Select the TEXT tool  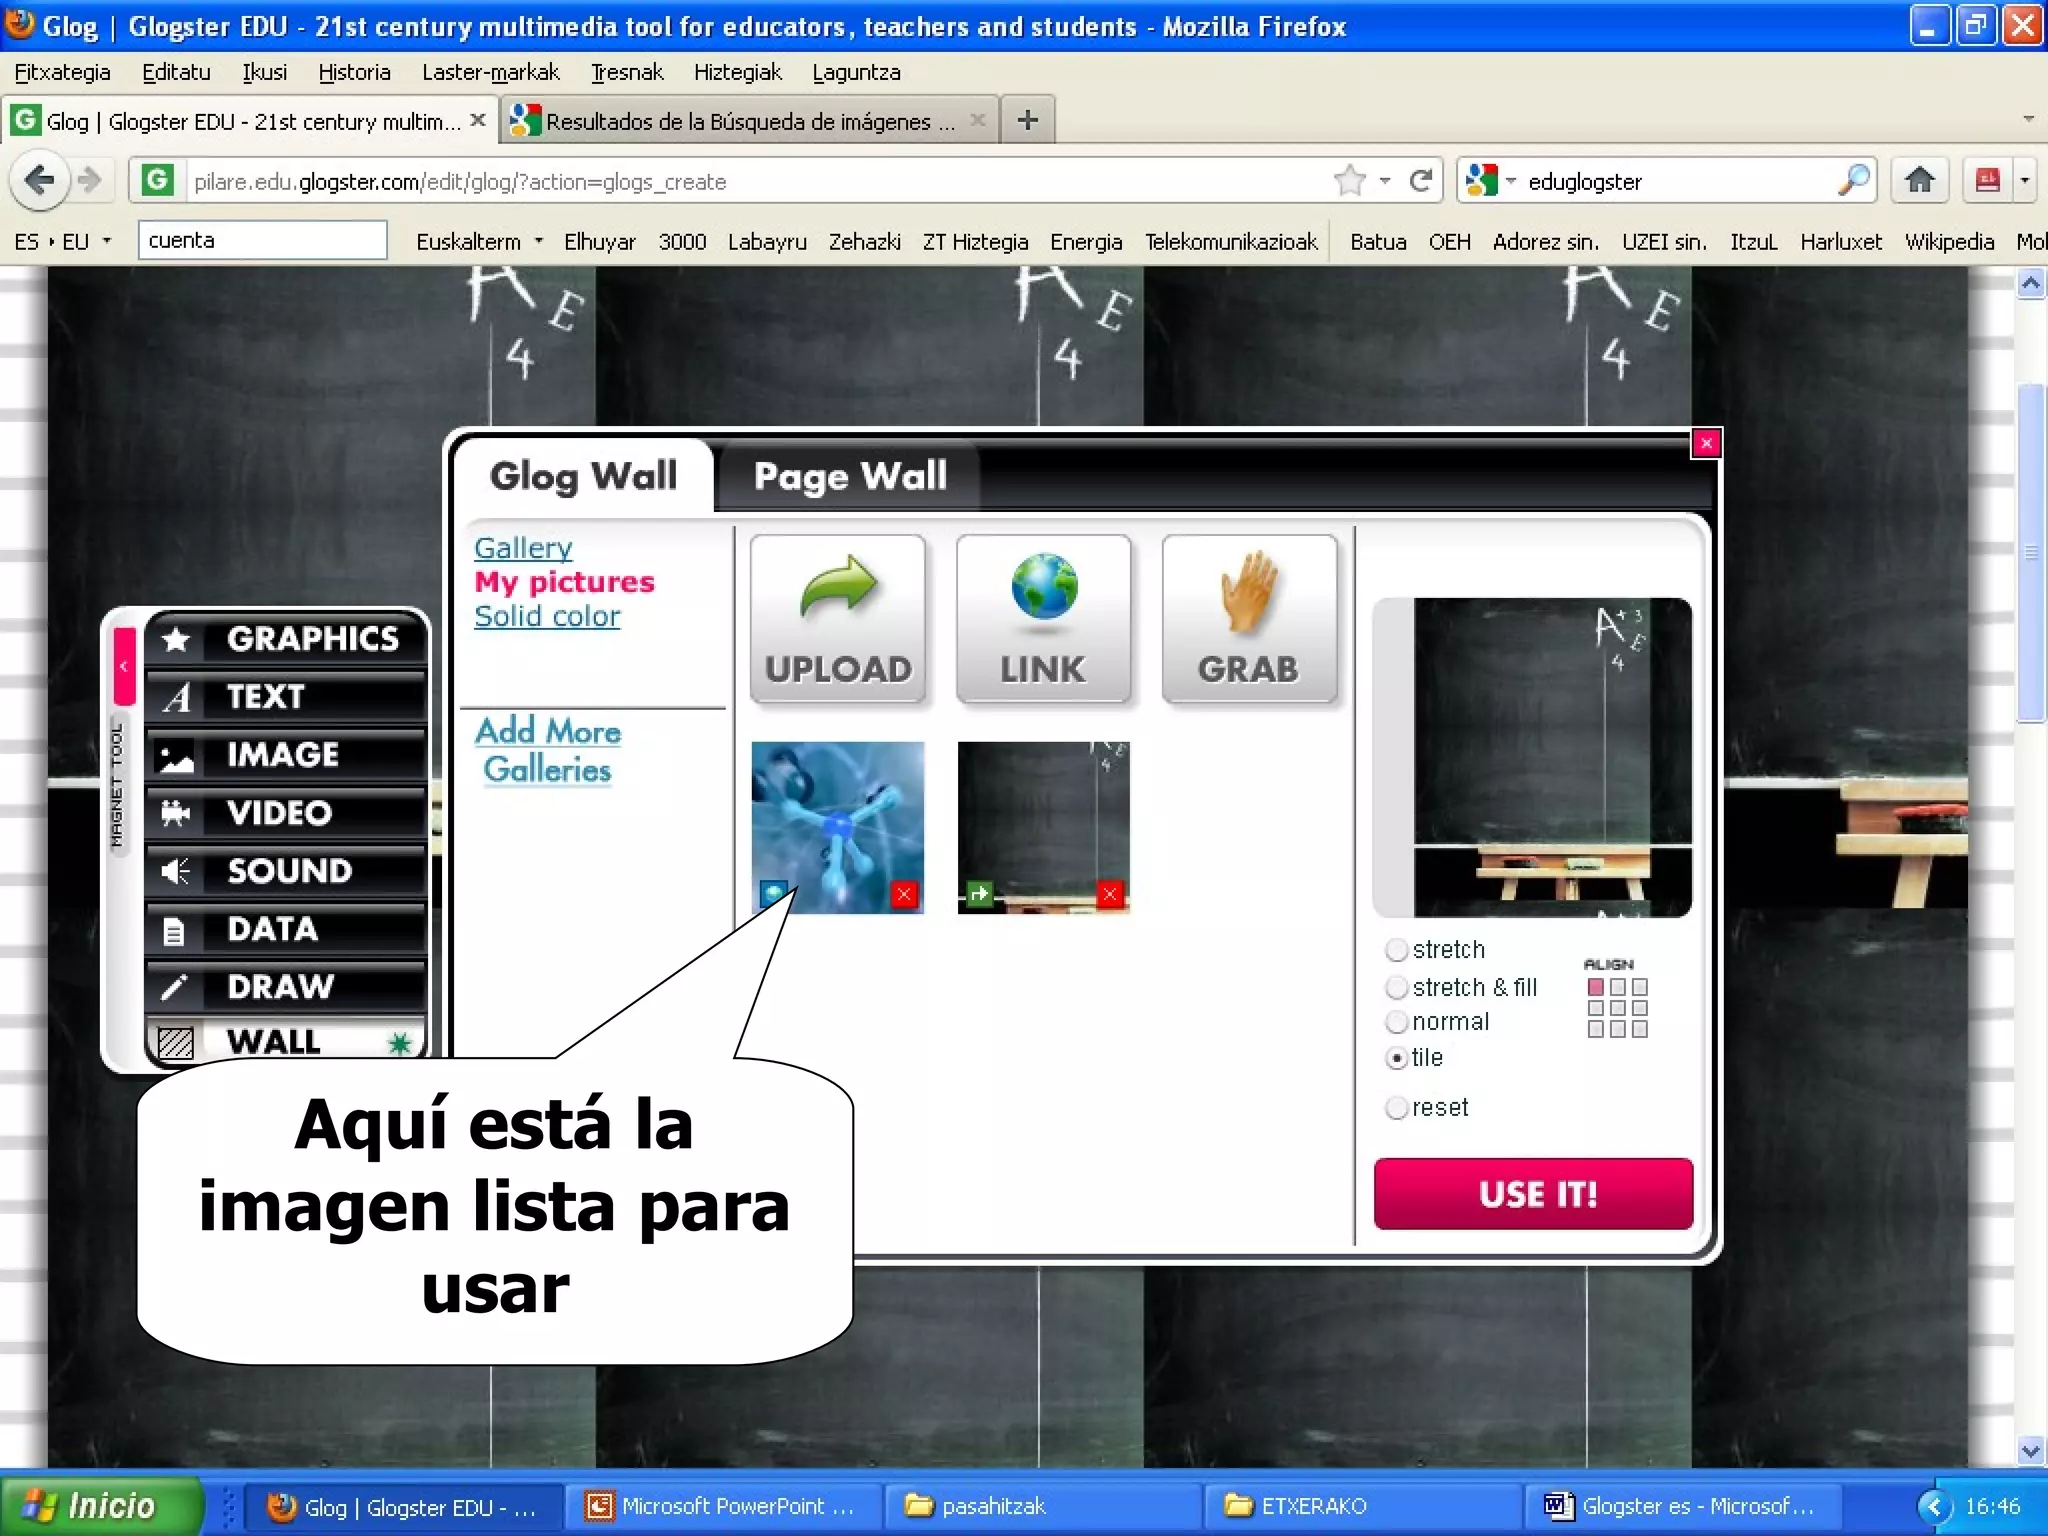(287, 696)
